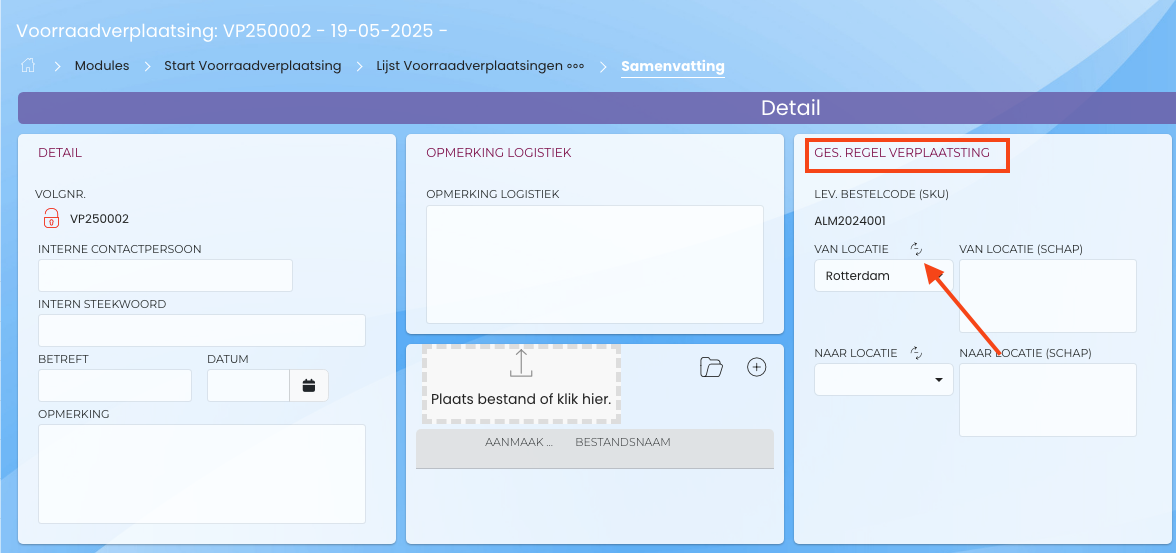Viewport: 1176px width, 553px height.
Task: Open the folder icon in file panel
Action: 711,367
